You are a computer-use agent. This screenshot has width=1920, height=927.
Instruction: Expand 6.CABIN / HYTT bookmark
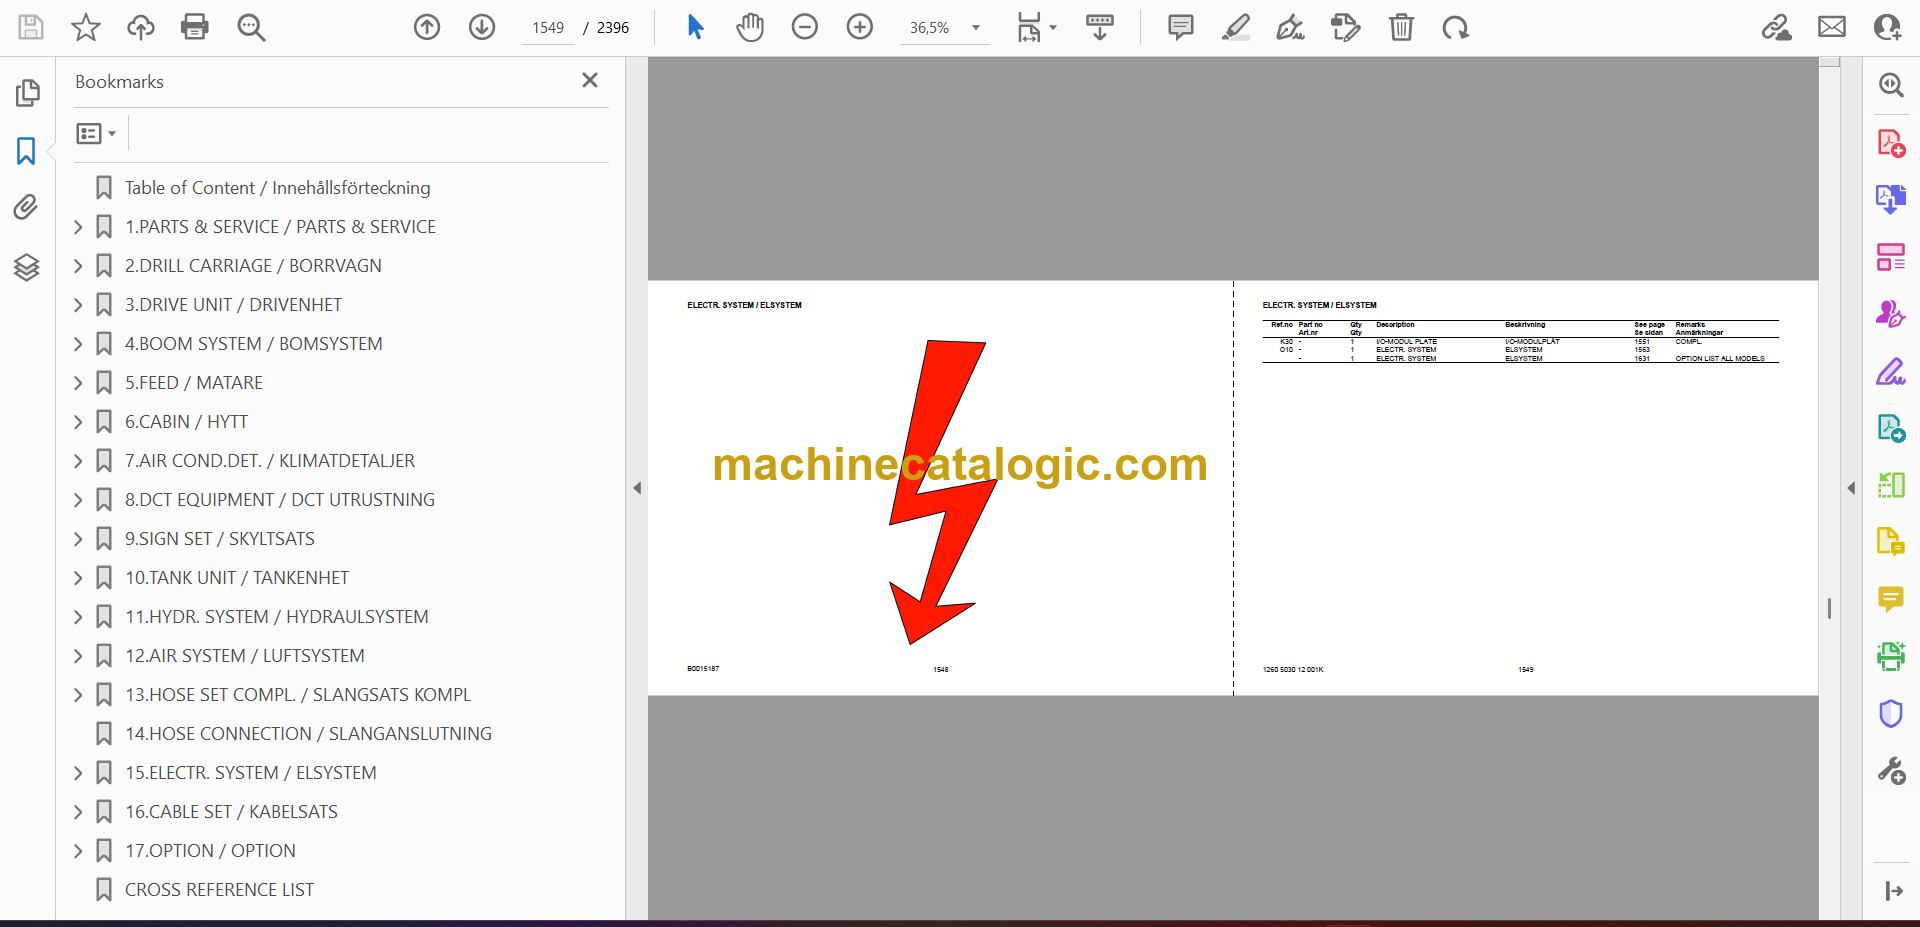78,422
